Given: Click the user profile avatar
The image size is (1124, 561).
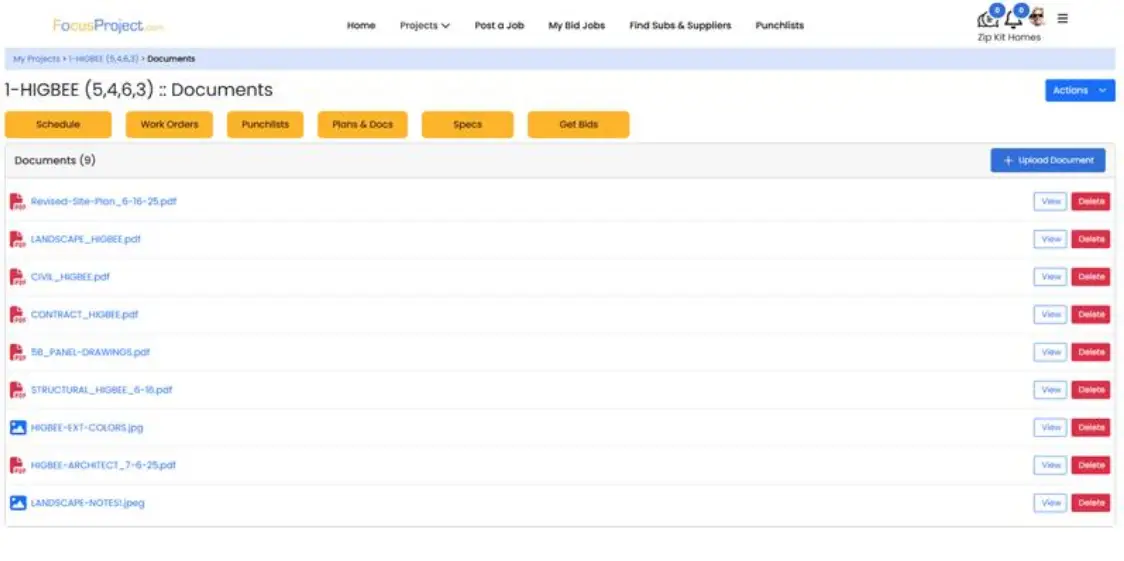Looking at the screenshot, I should (x=1037, y=19).
